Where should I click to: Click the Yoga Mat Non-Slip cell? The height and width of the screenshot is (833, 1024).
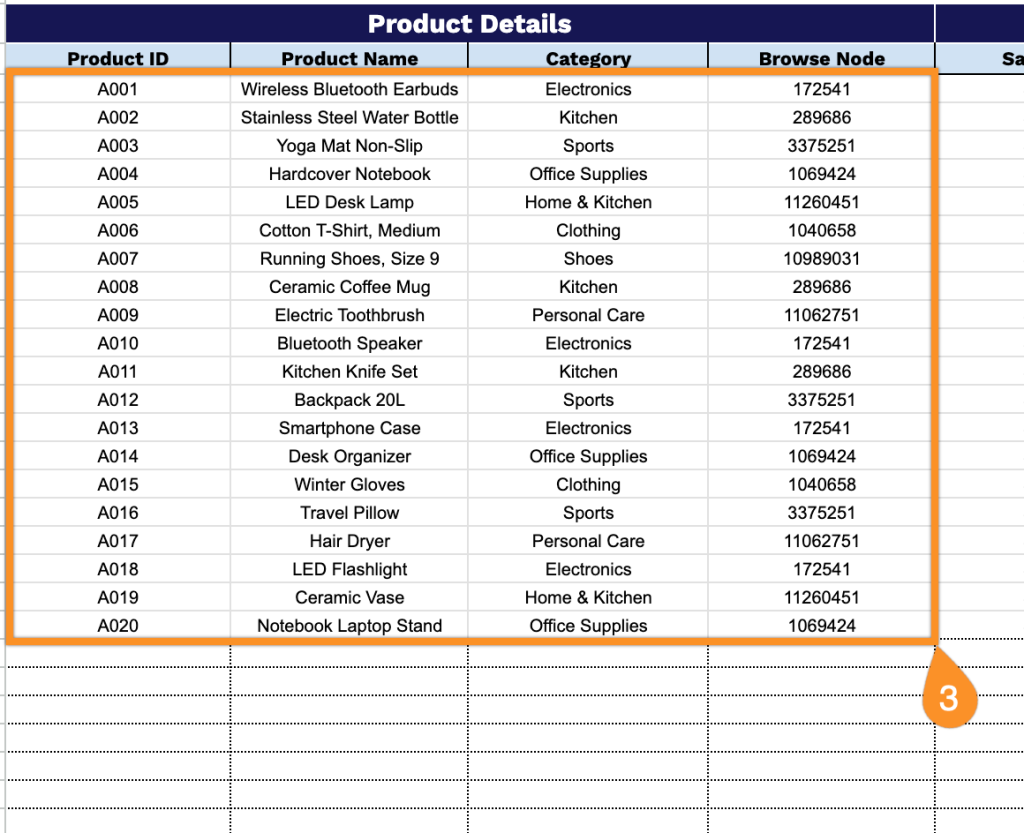(x=349, y=146)
